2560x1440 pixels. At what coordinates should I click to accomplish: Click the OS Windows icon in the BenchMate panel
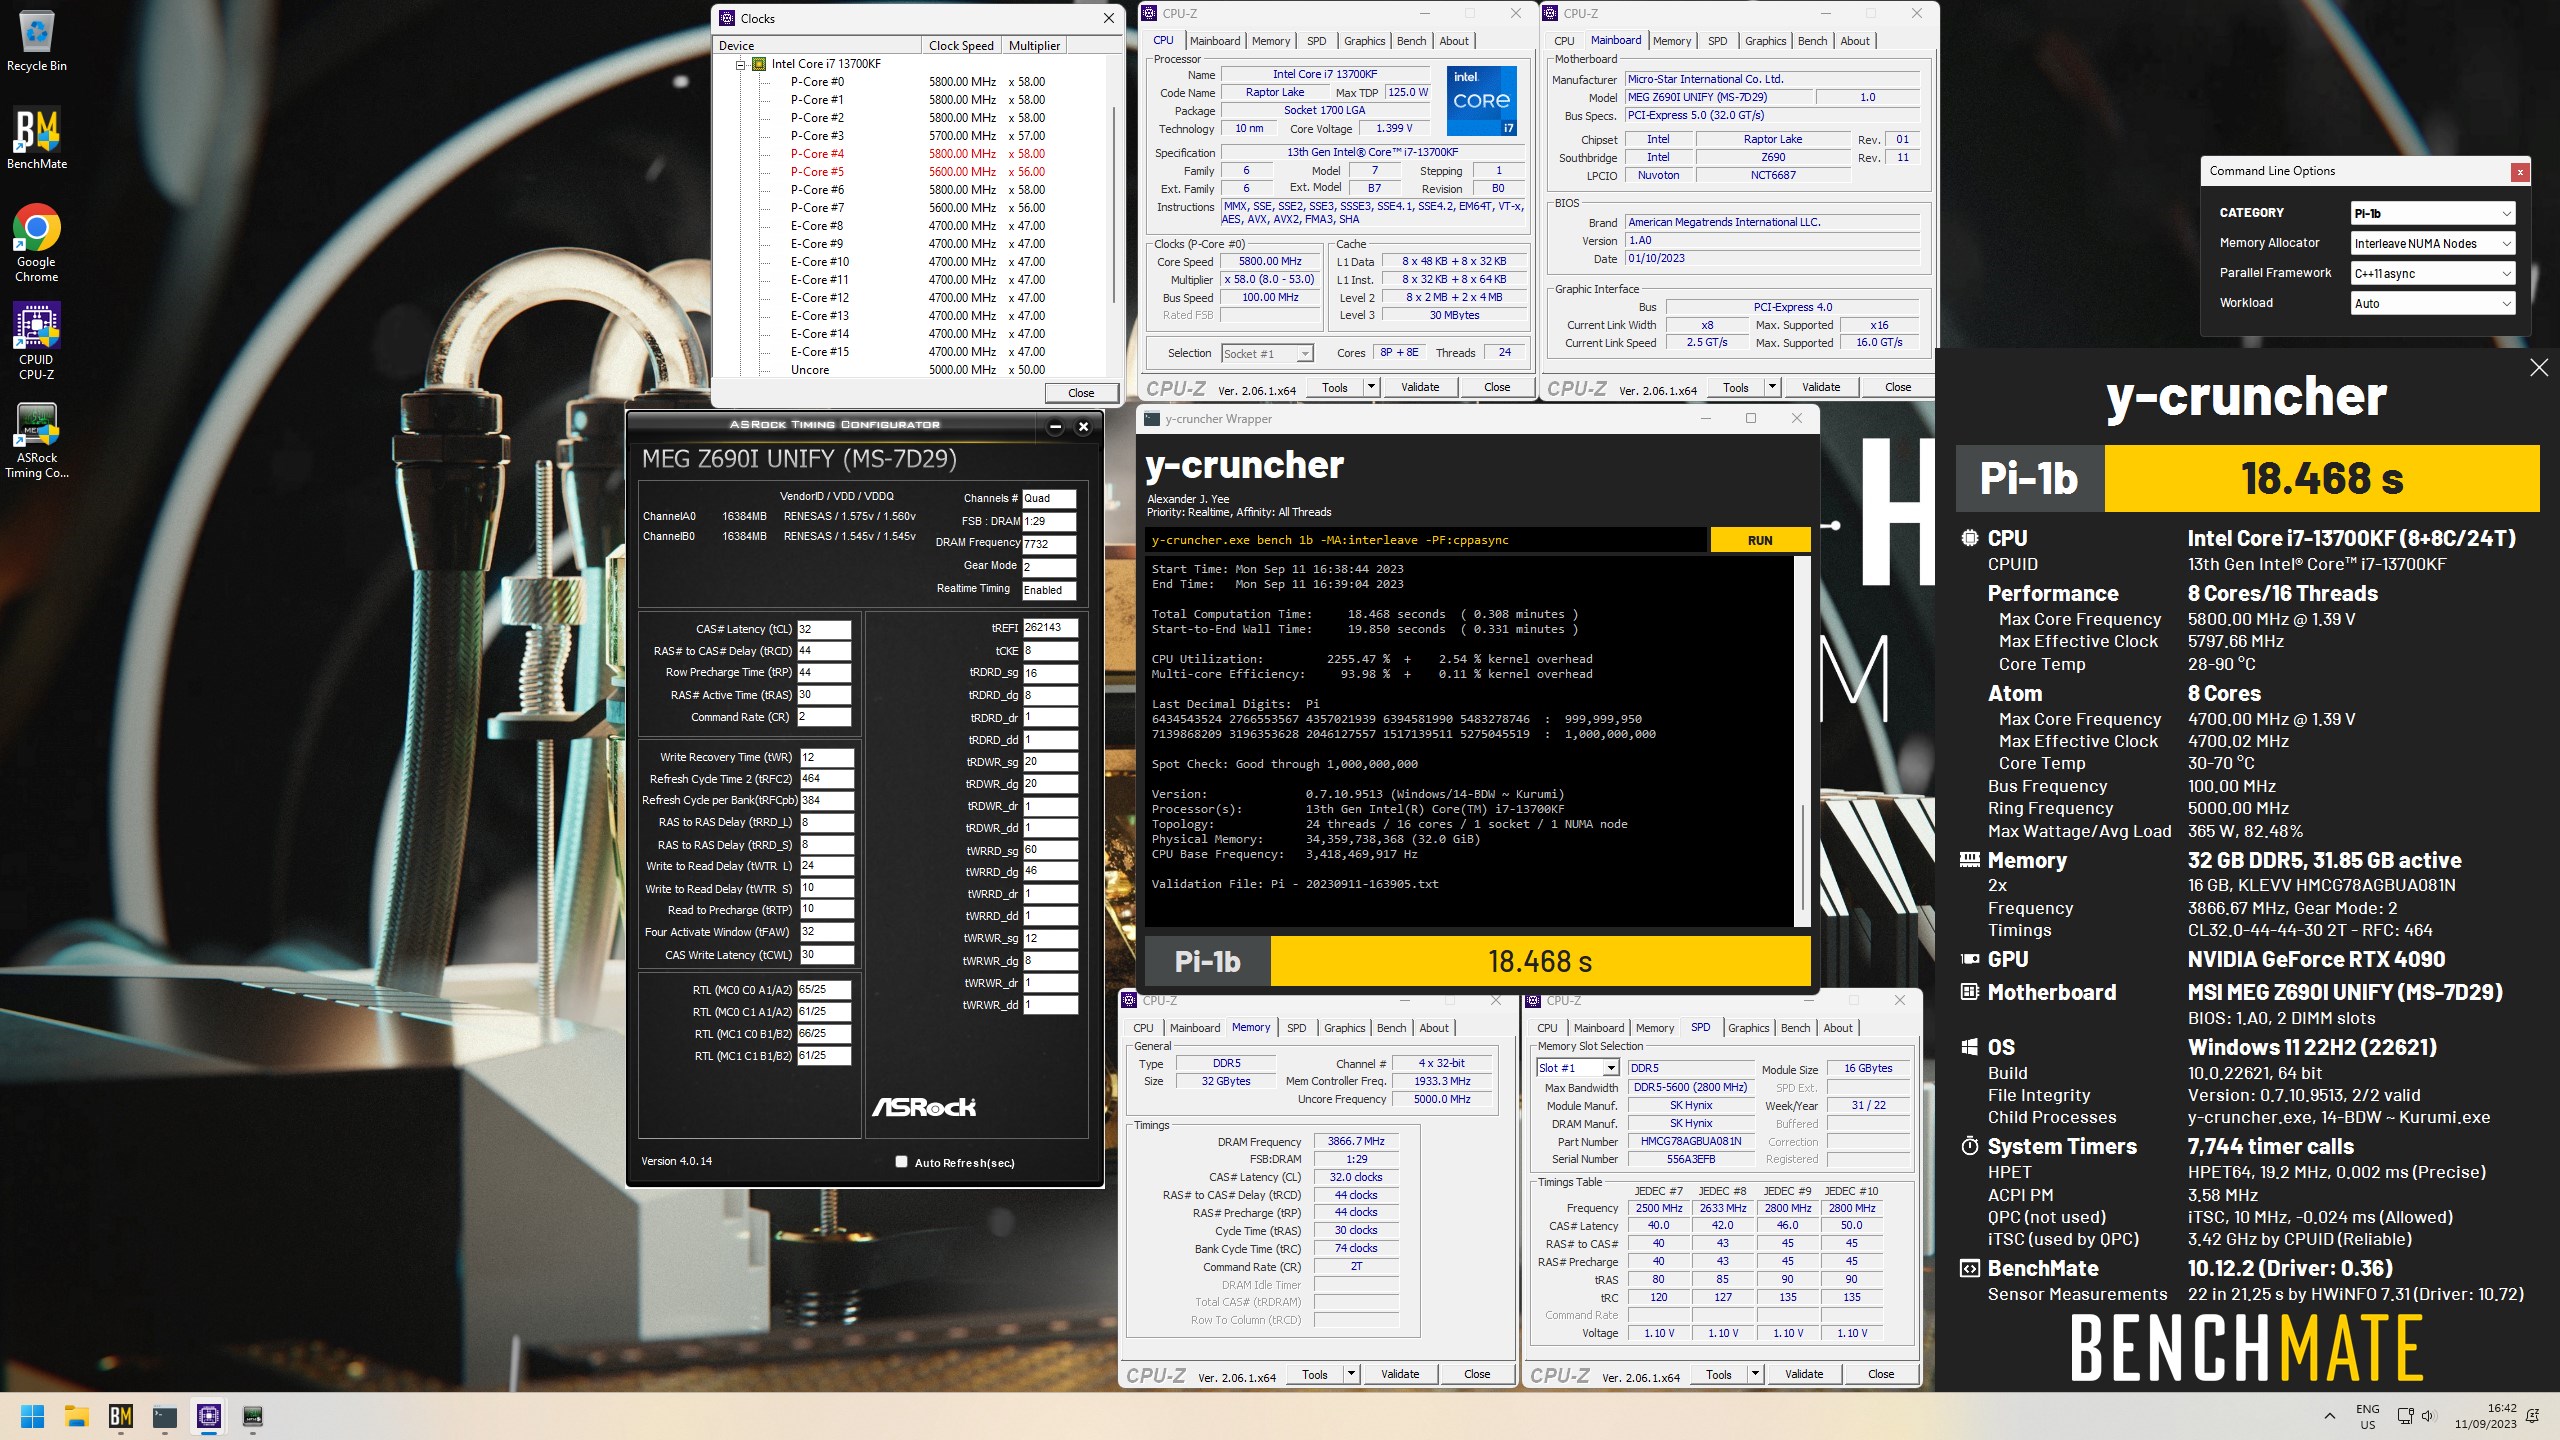[x=1969, y=1047]
